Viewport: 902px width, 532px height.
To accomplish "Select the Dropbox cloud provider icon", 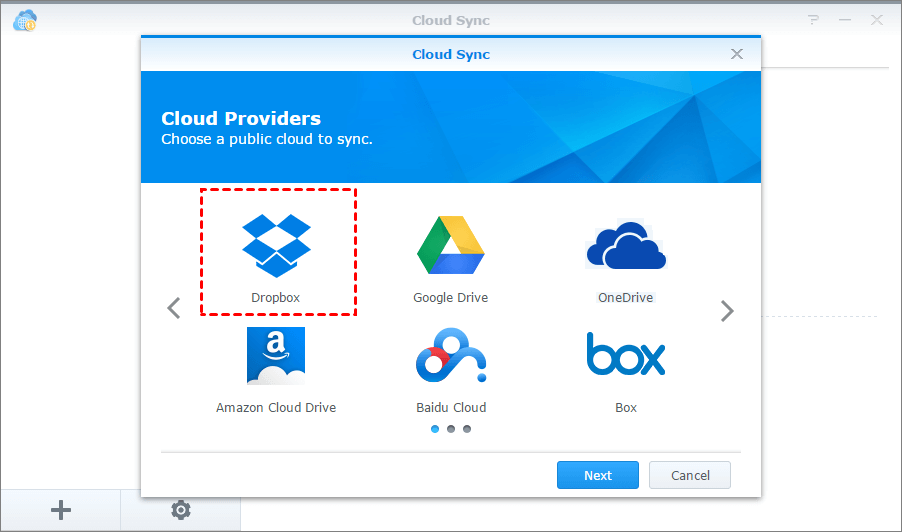I will (x=276, y=246).
